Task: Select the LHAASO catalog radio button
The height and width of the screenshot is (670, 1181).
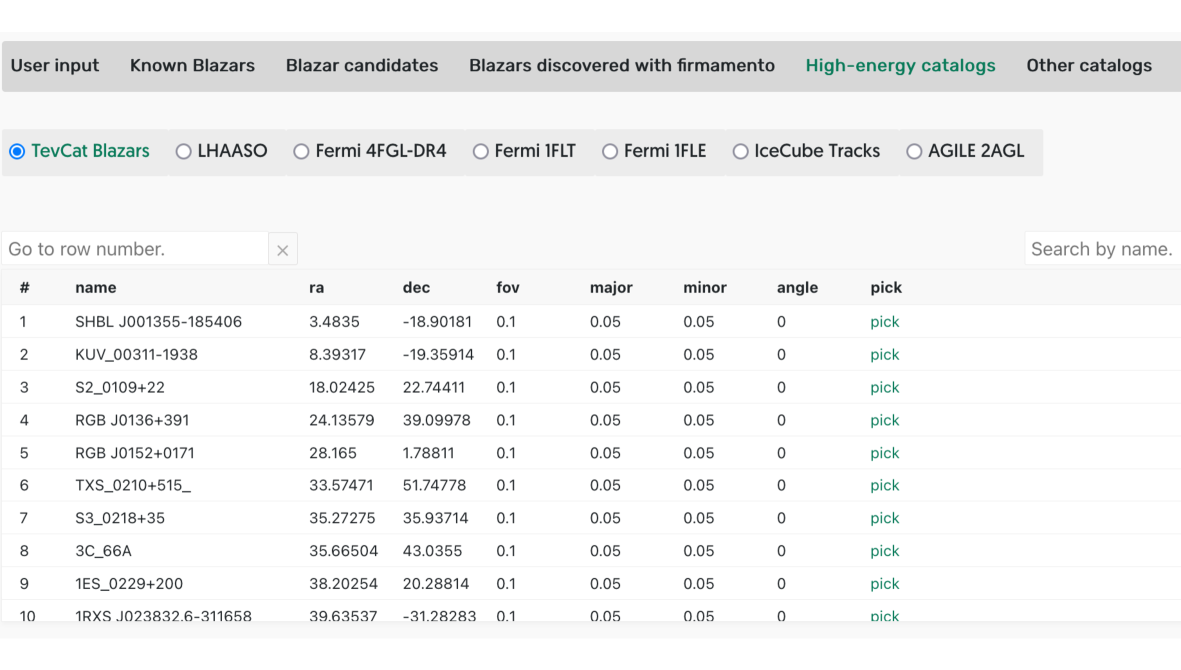Action: click(183, 152)
